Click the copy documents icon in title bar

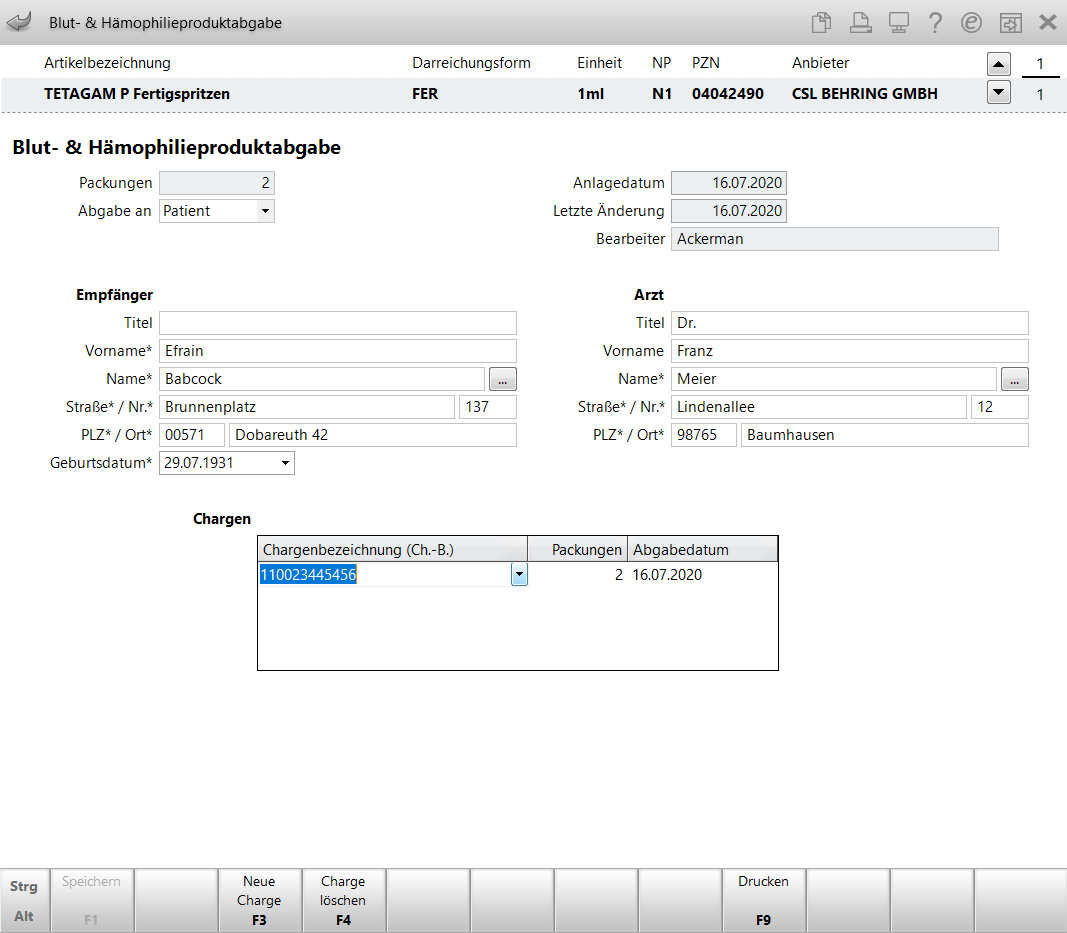coord(821,22)
